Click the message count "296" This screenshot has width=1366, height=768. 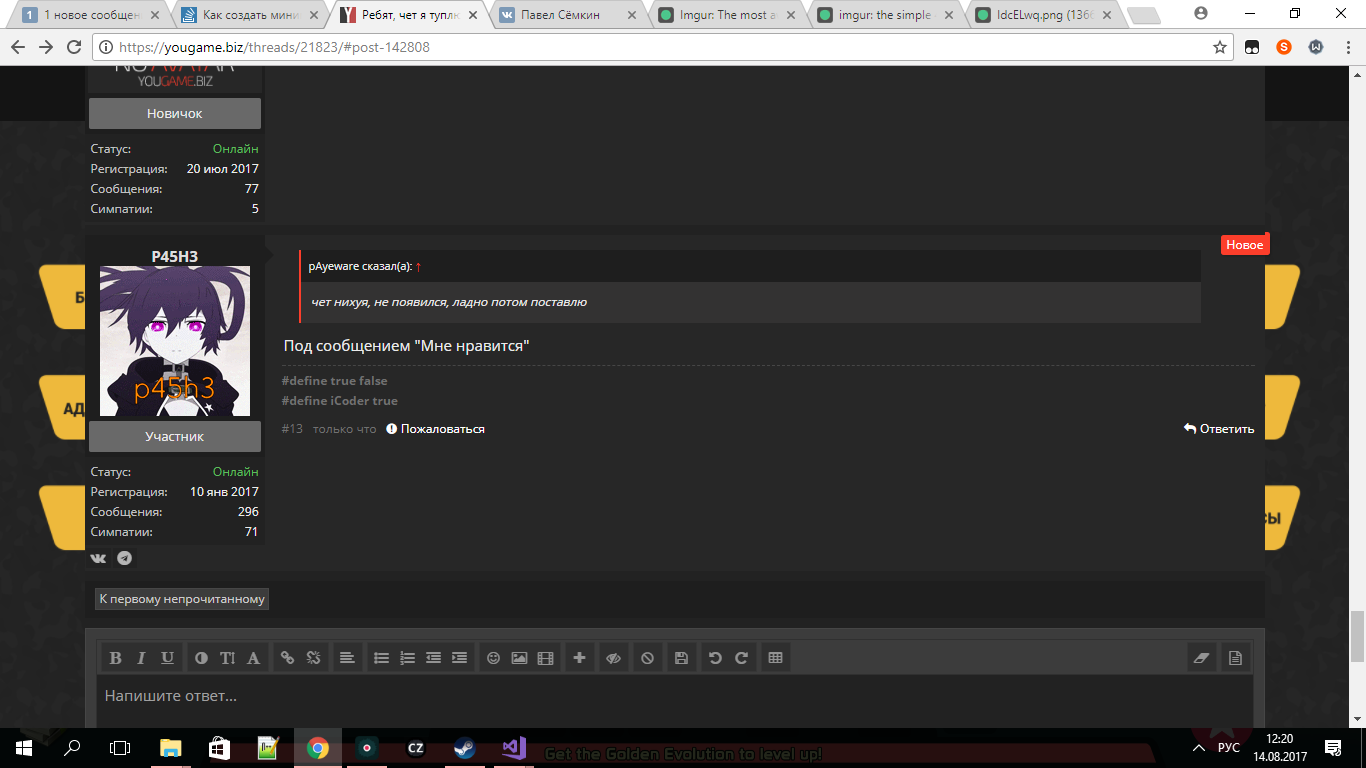(x=248, y=512)
